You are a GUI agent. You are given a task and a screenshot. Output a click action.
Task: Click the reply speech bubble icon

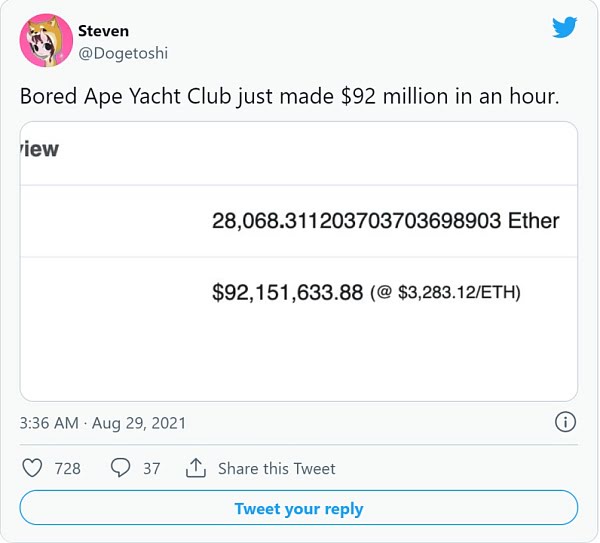(x=121, y=468)
